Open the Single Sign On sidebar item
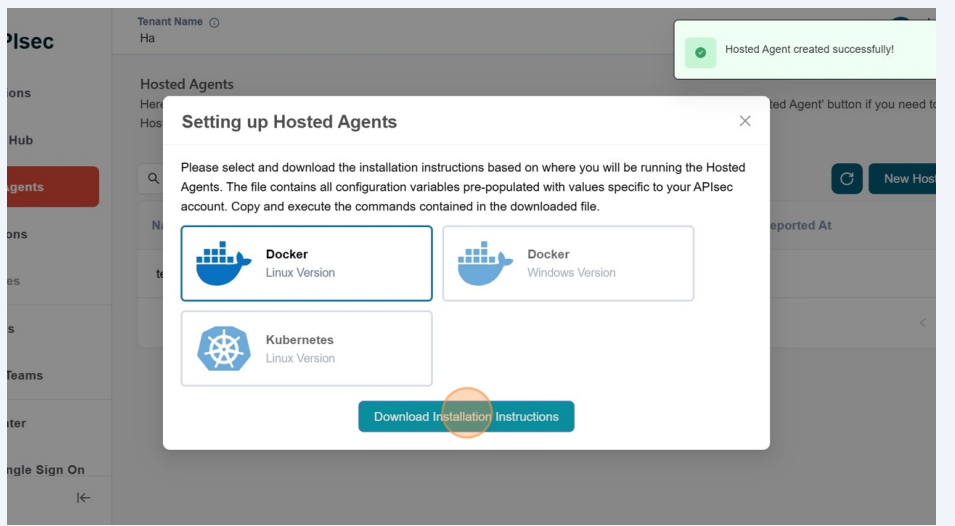Screen dimensions: 955x526 (46, 470)
